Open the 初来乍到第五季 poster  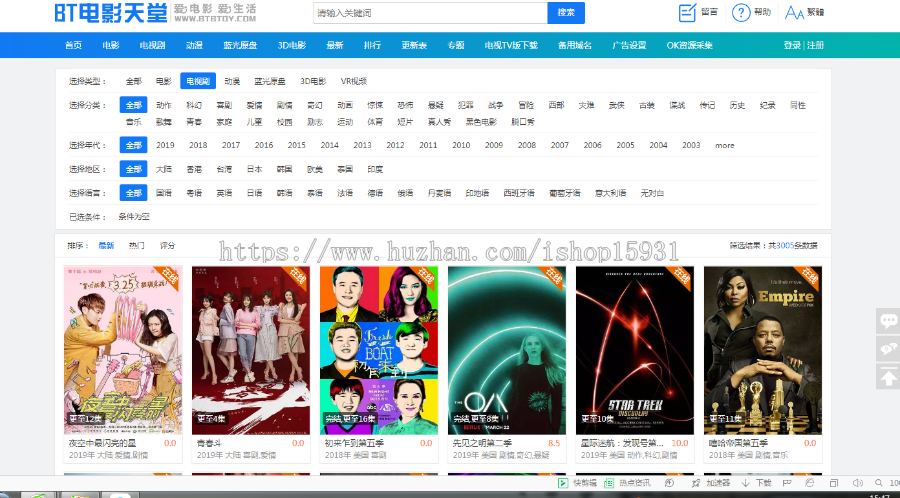pos(379,350)
